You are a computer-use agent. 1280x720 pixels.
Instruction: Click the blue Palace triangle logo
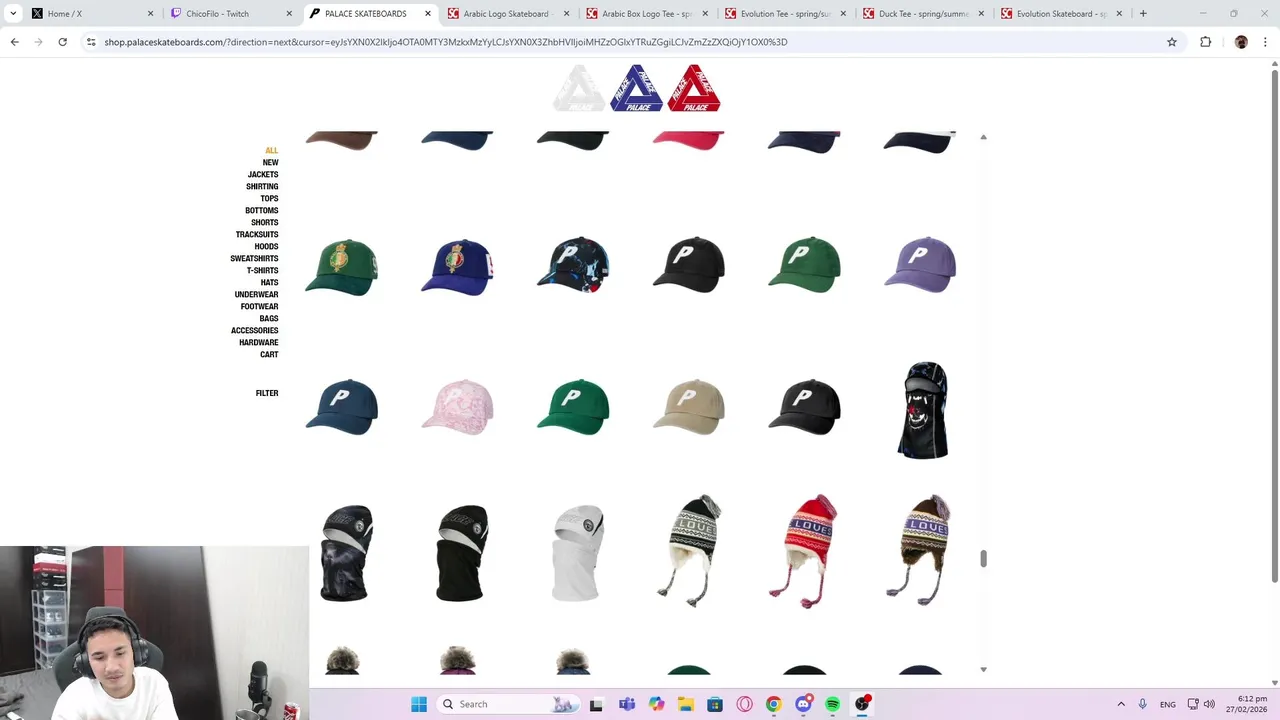636,88
